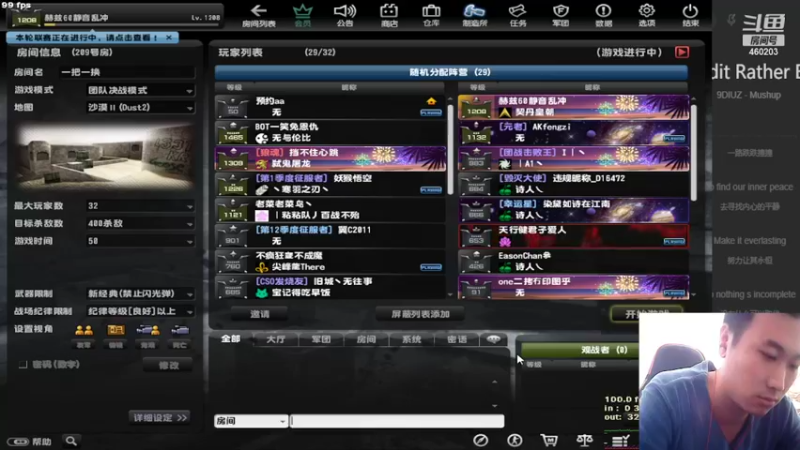The height and width of the screenshot is (450, 800).
Task: Open the game time (50) dropdown
Action: 140,241
